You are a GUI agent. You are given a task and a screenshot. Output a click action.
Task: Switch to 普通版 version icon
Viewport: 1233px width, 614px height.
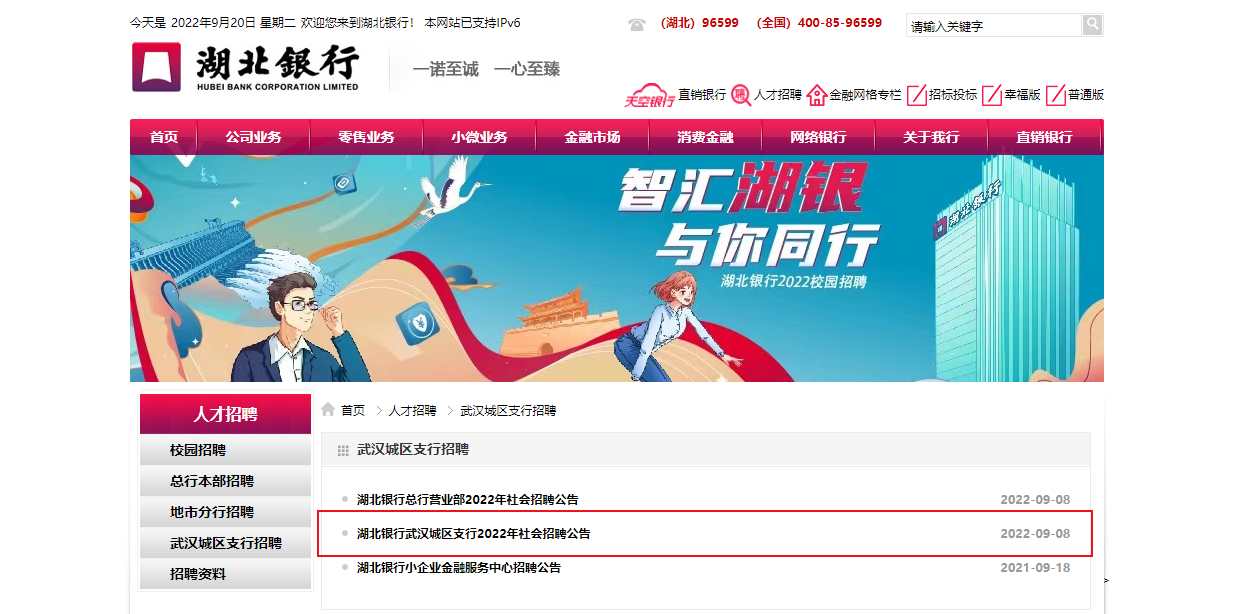click(x=1056, y=95)
